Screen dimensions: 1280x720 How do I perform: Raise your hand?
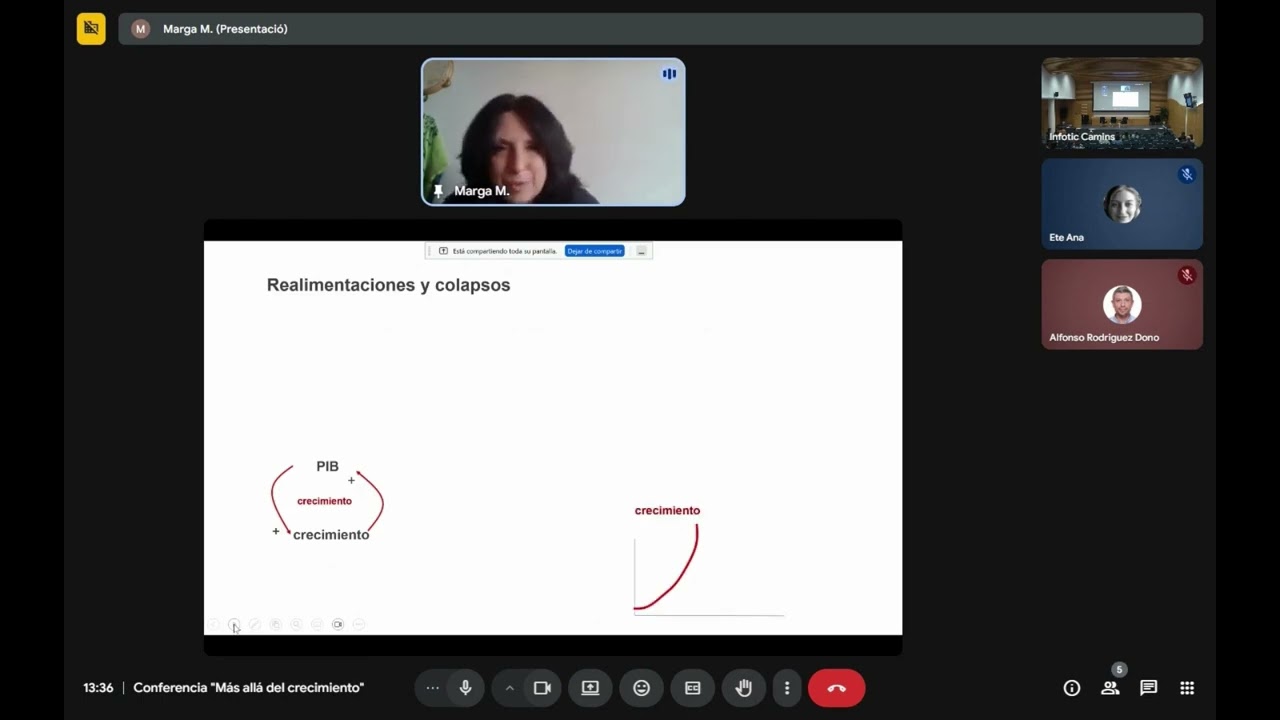click(x=743, y=688)
